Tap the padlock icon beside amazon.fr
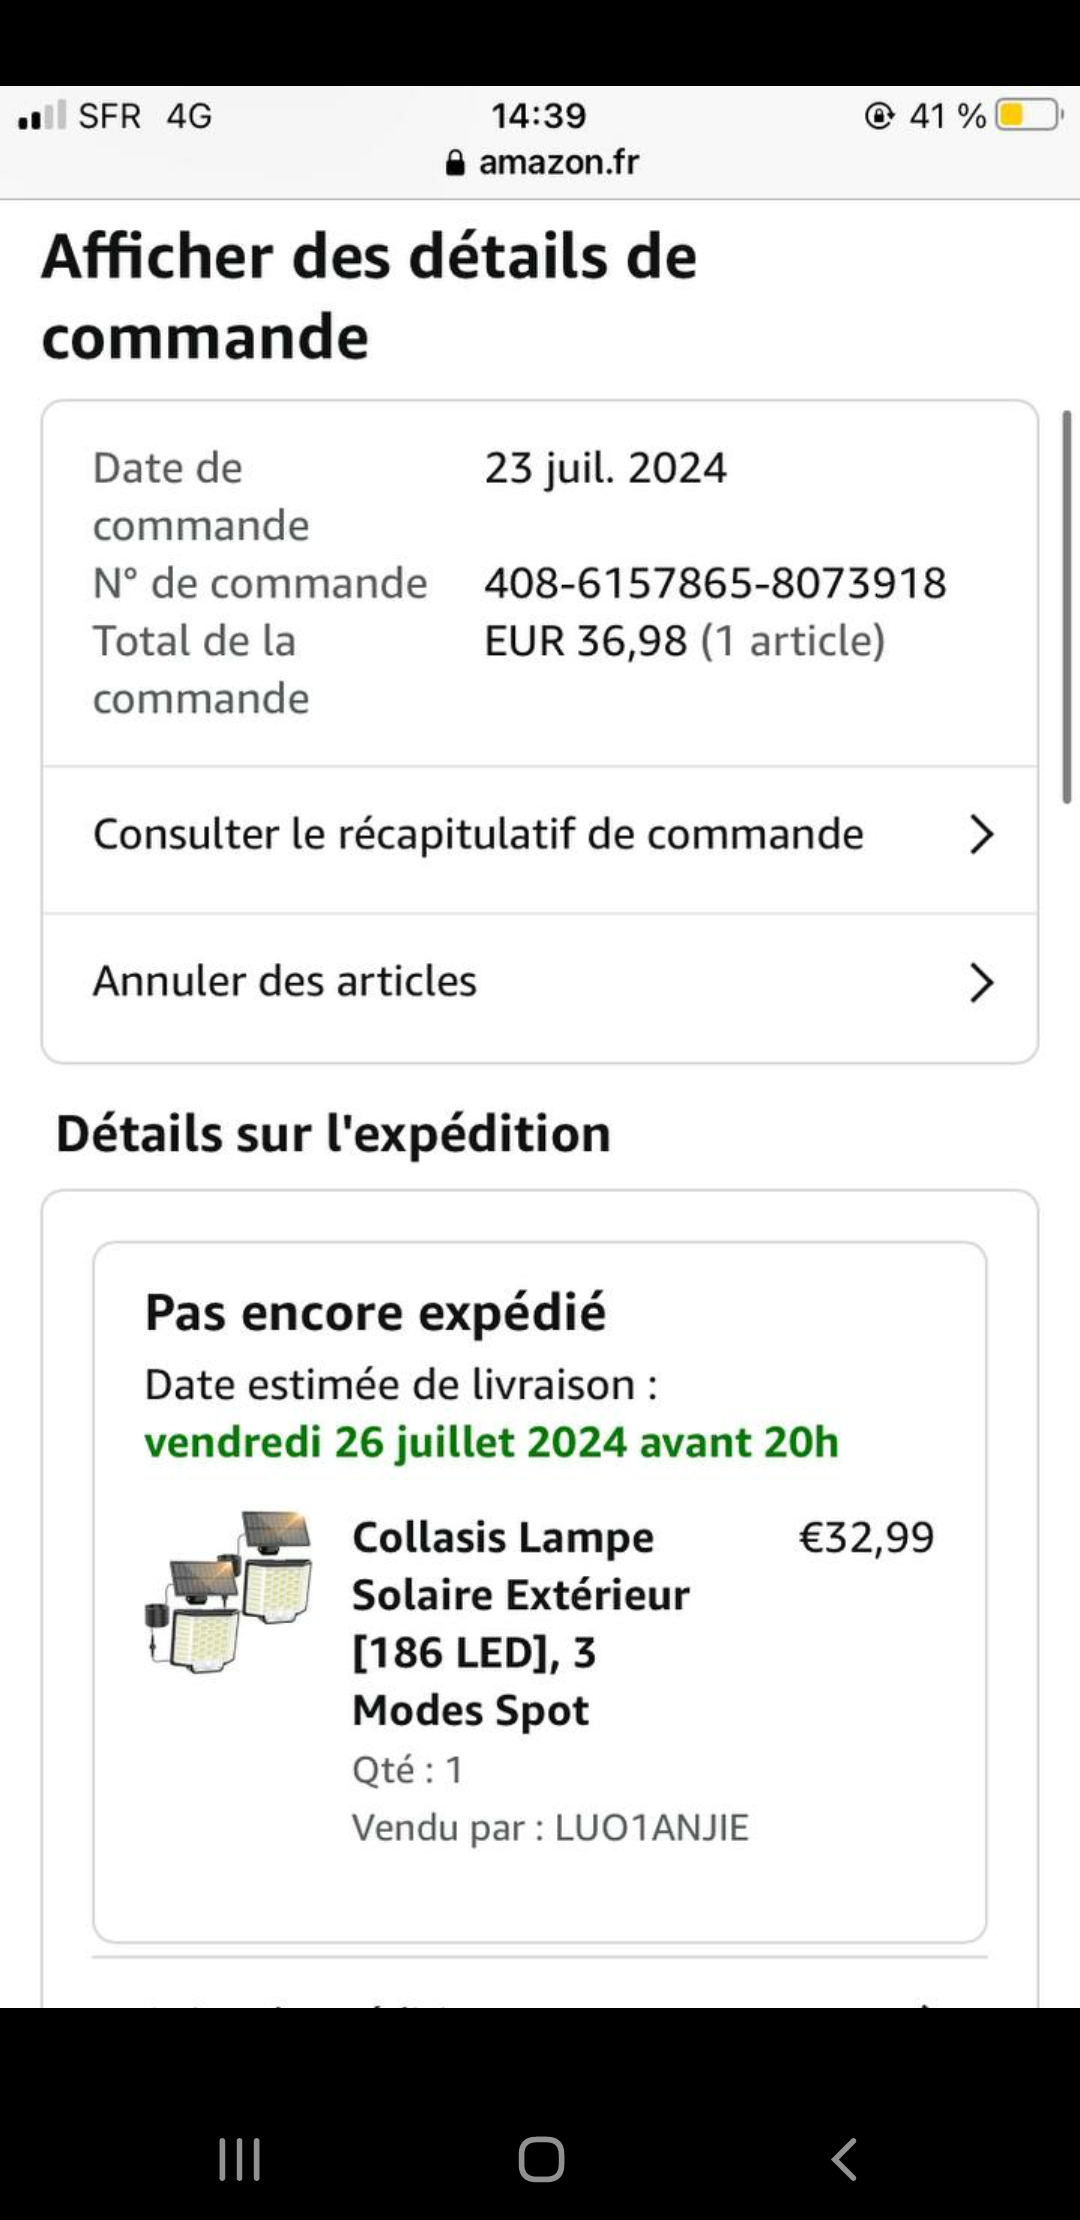 click(x=455, y=163)
